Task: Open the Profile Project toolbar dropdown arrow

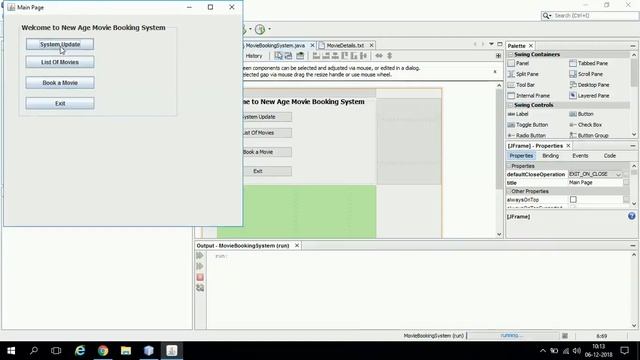Action: click(x=269, y=29)
